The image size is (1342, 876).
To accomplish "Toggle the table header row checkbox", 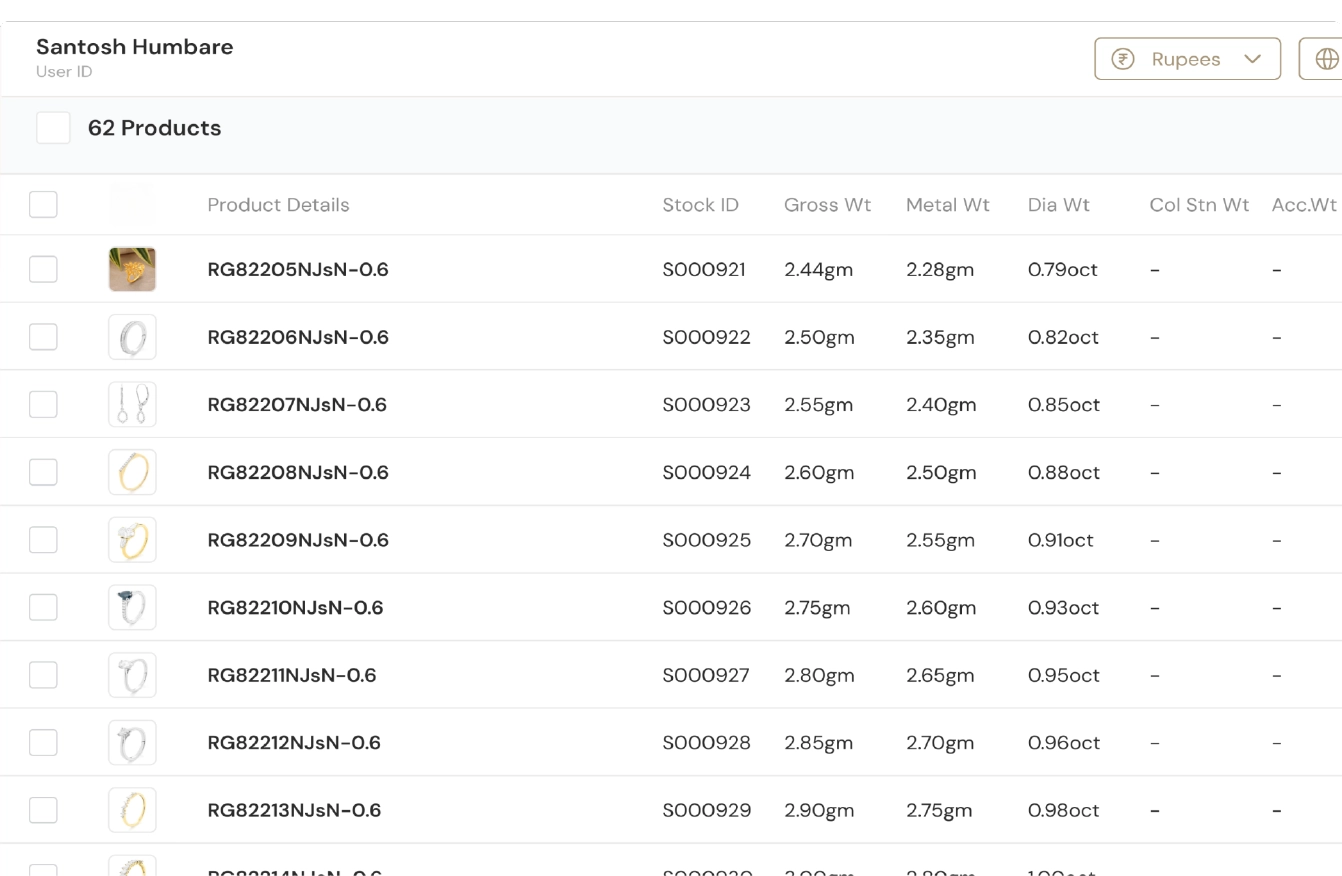I will point(43,205).
